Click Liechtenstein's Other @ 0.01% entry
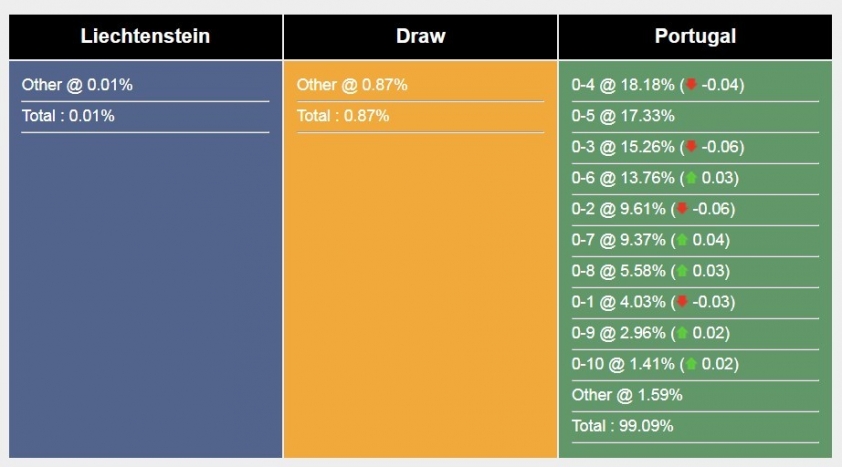The height and width of the screenshot is (467, 842). (x=77, y=85)
